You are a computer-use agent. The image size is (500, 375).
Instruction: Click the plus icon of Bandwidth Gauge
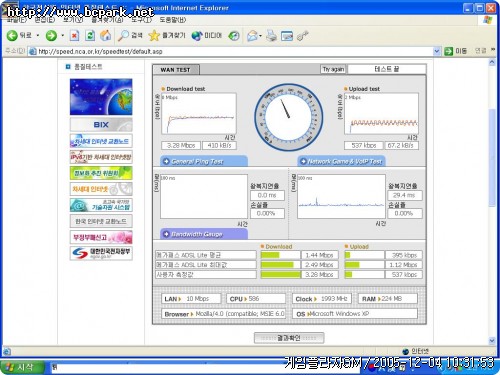point(166,234)
